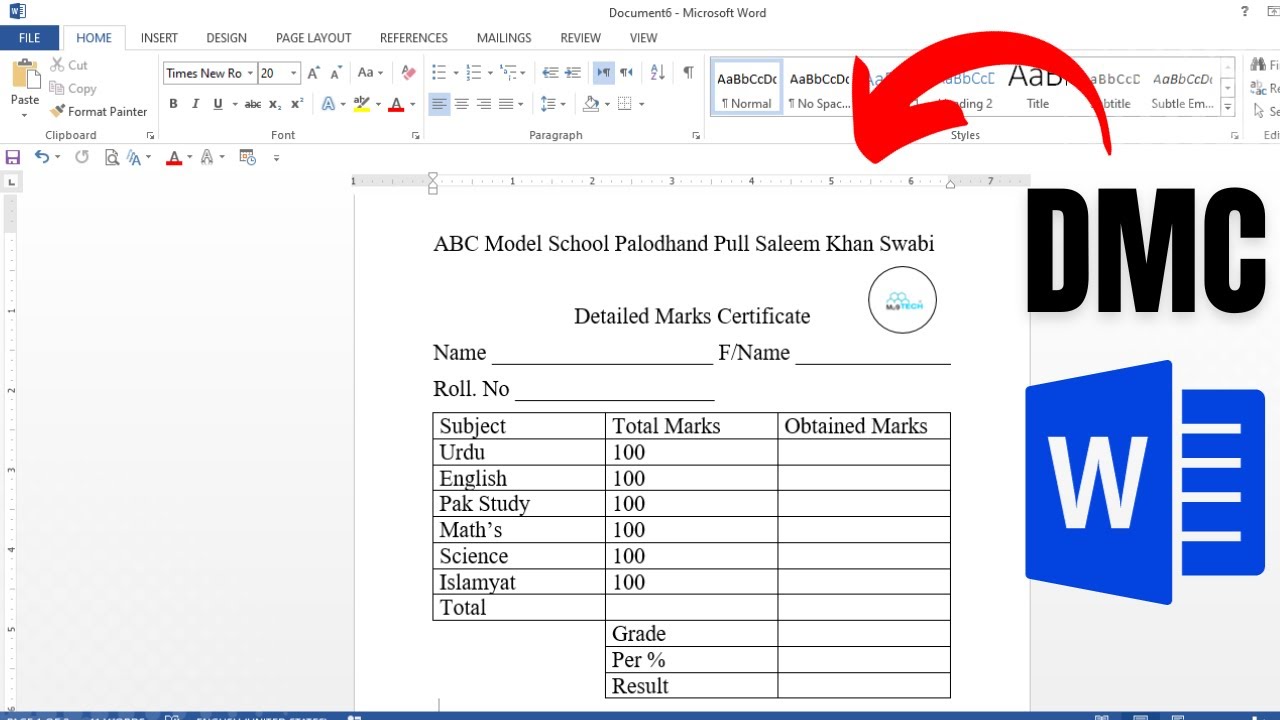The height and width of the screenshot is (720, 1280).
Task: Apply bullet list formatting
Action: point(438,73)
